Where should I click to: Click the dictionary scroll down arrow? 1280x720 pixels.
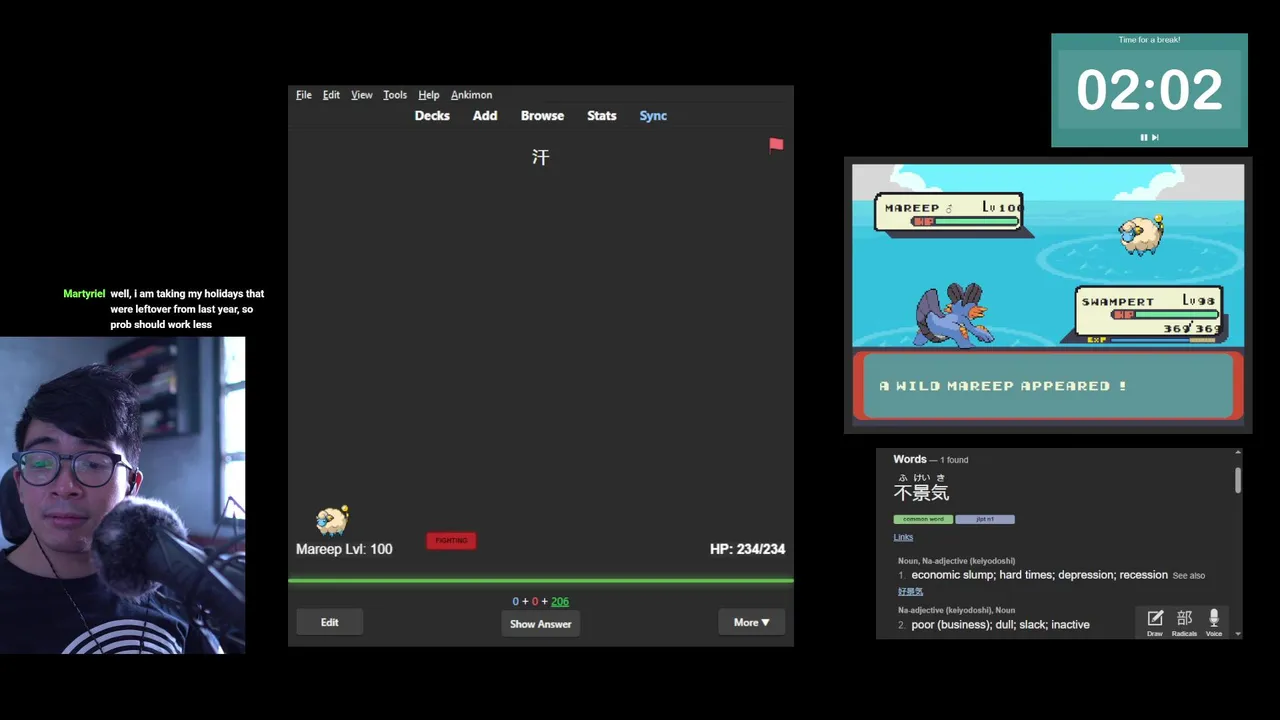[1238, 633]
